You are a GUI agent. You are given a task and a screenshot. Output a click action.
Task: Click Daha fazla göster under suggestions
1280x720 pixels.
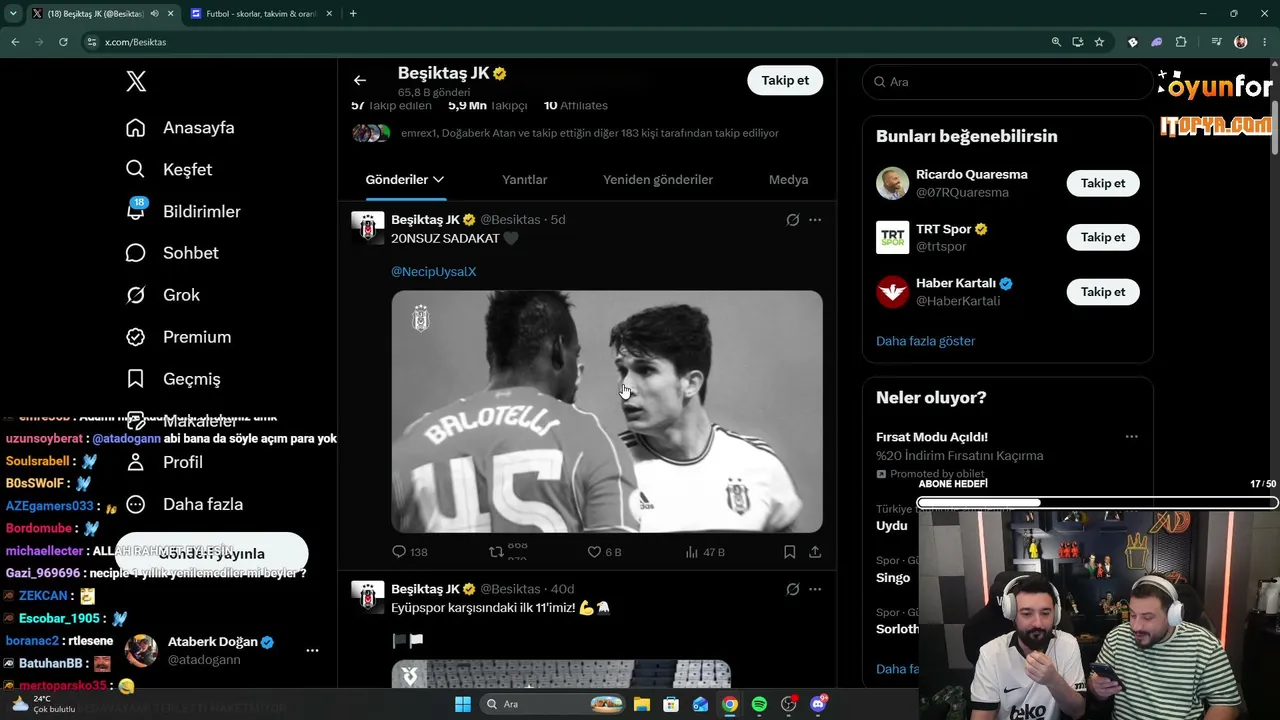pos(925,341)
